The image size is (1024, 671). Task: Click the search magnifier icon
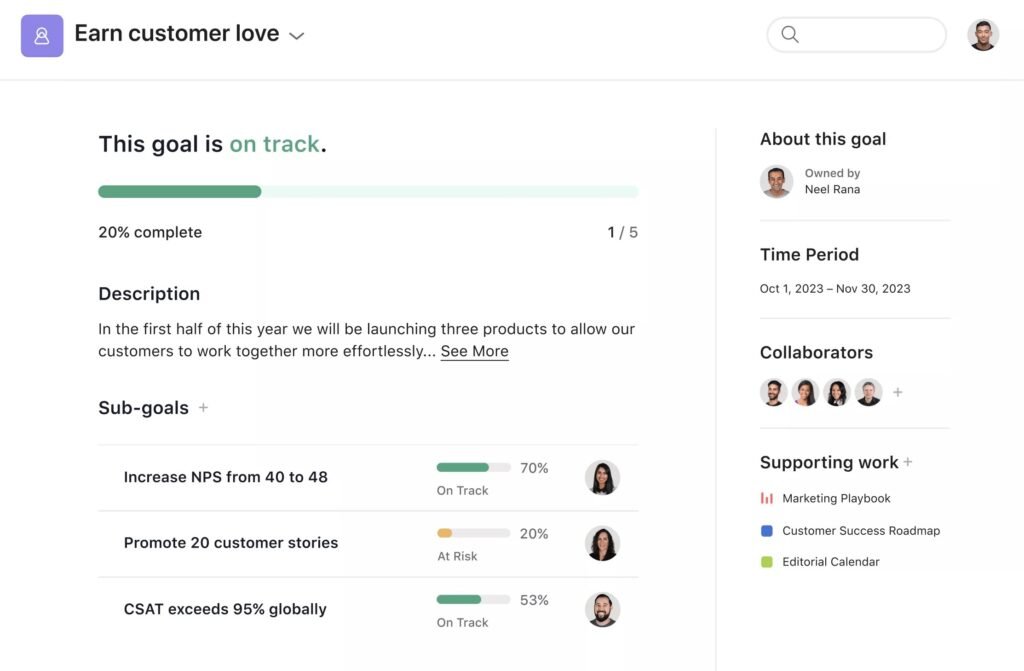790,34
